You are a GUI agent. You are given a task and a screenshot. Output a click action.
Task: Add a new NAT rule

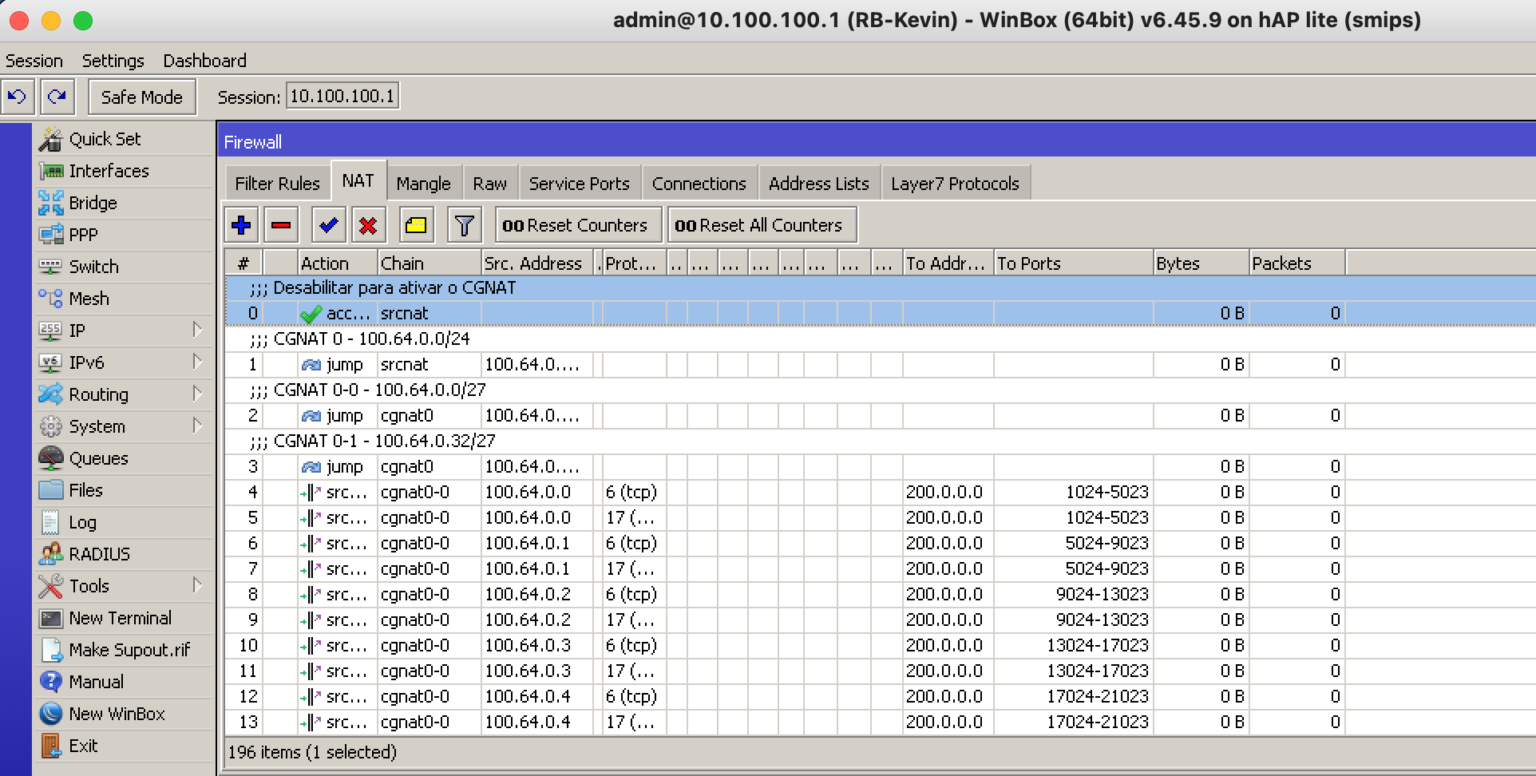click(240, 224)
